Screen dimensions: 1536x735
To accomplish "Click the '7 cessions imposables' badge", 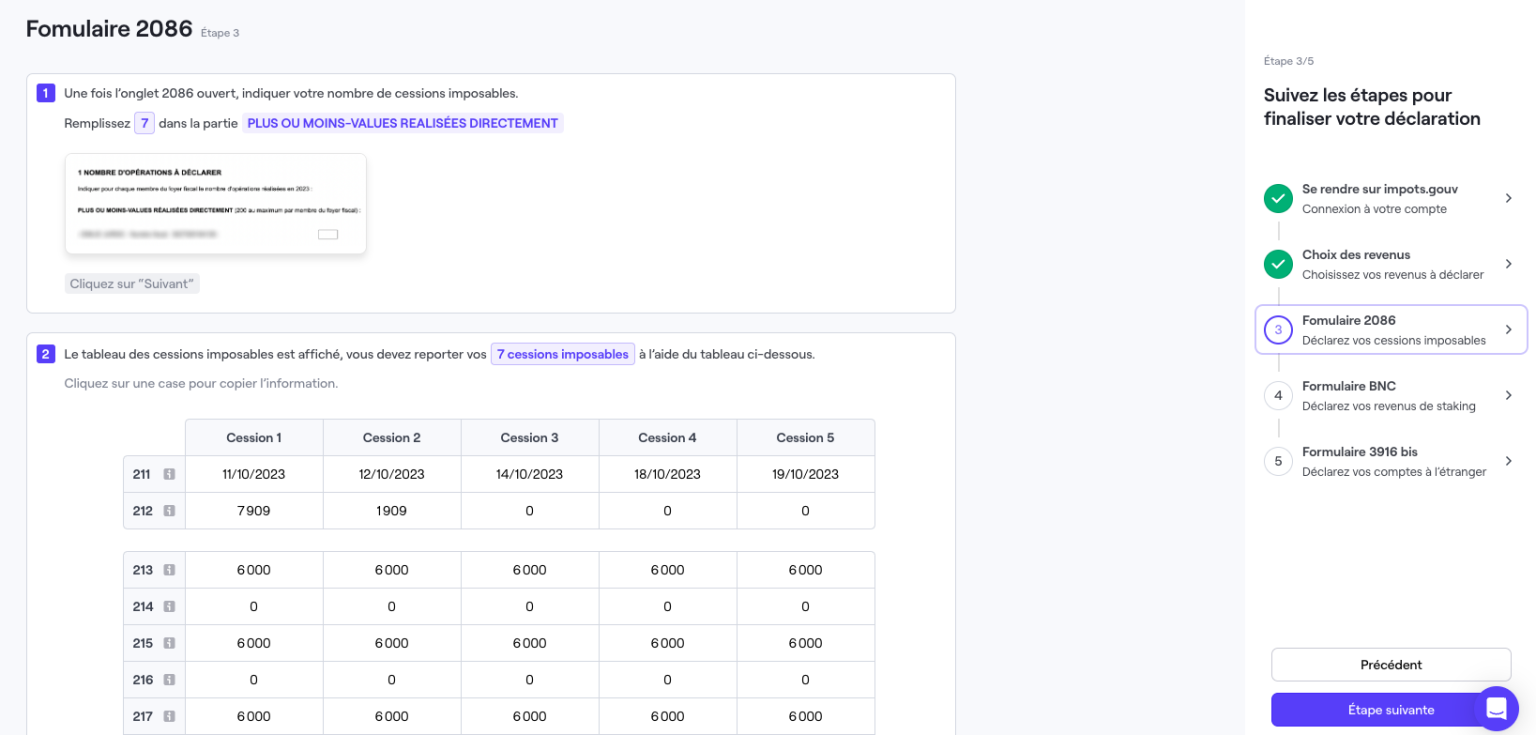I will [562, 354].
